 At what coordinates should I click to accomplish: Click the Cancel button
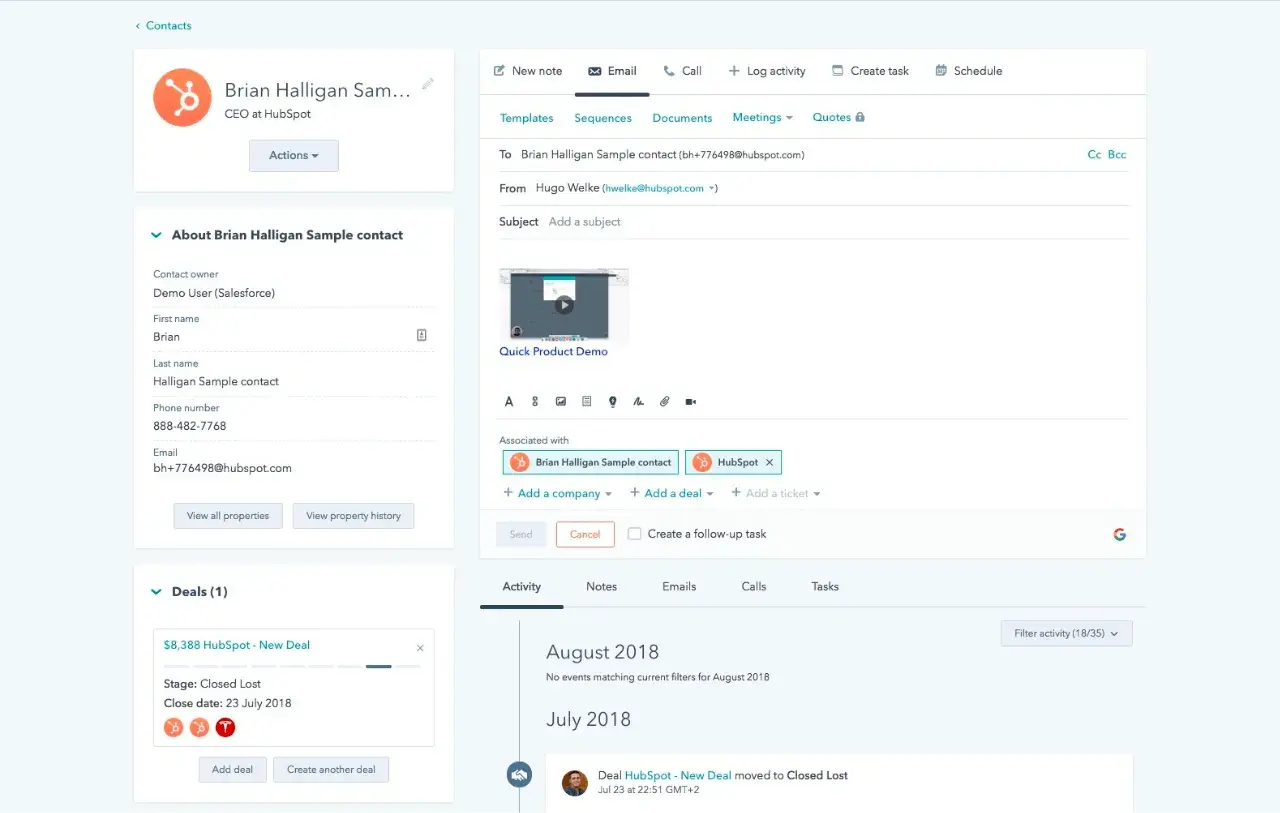pos(585,534)
